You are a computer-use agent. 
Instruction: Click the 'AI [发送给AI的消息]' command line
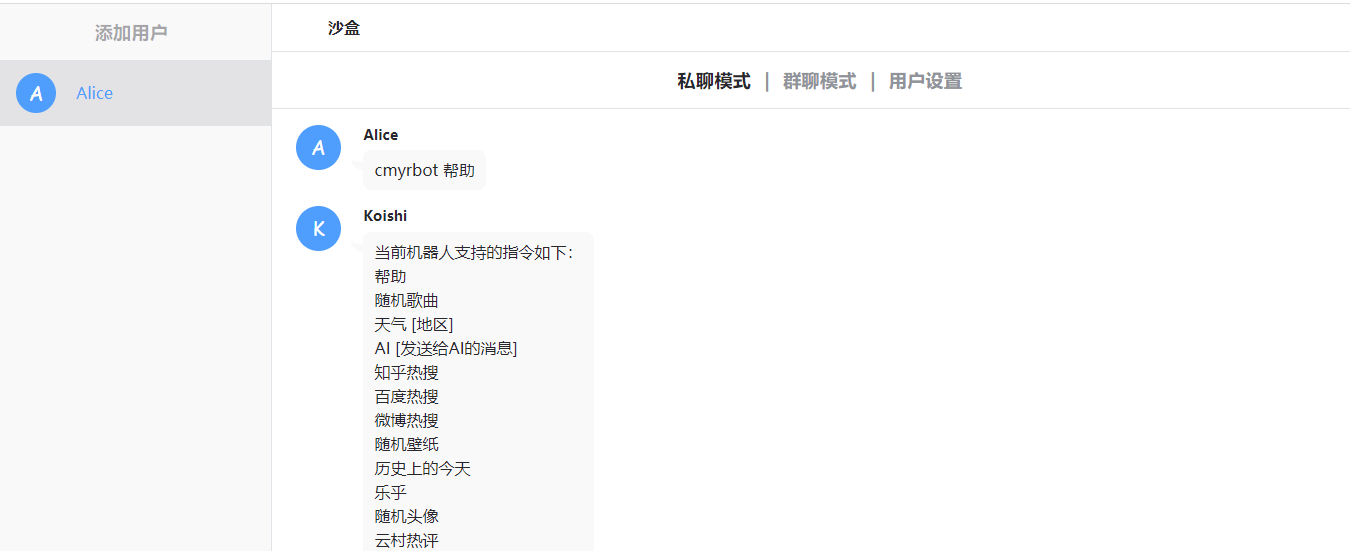point(445,348)
